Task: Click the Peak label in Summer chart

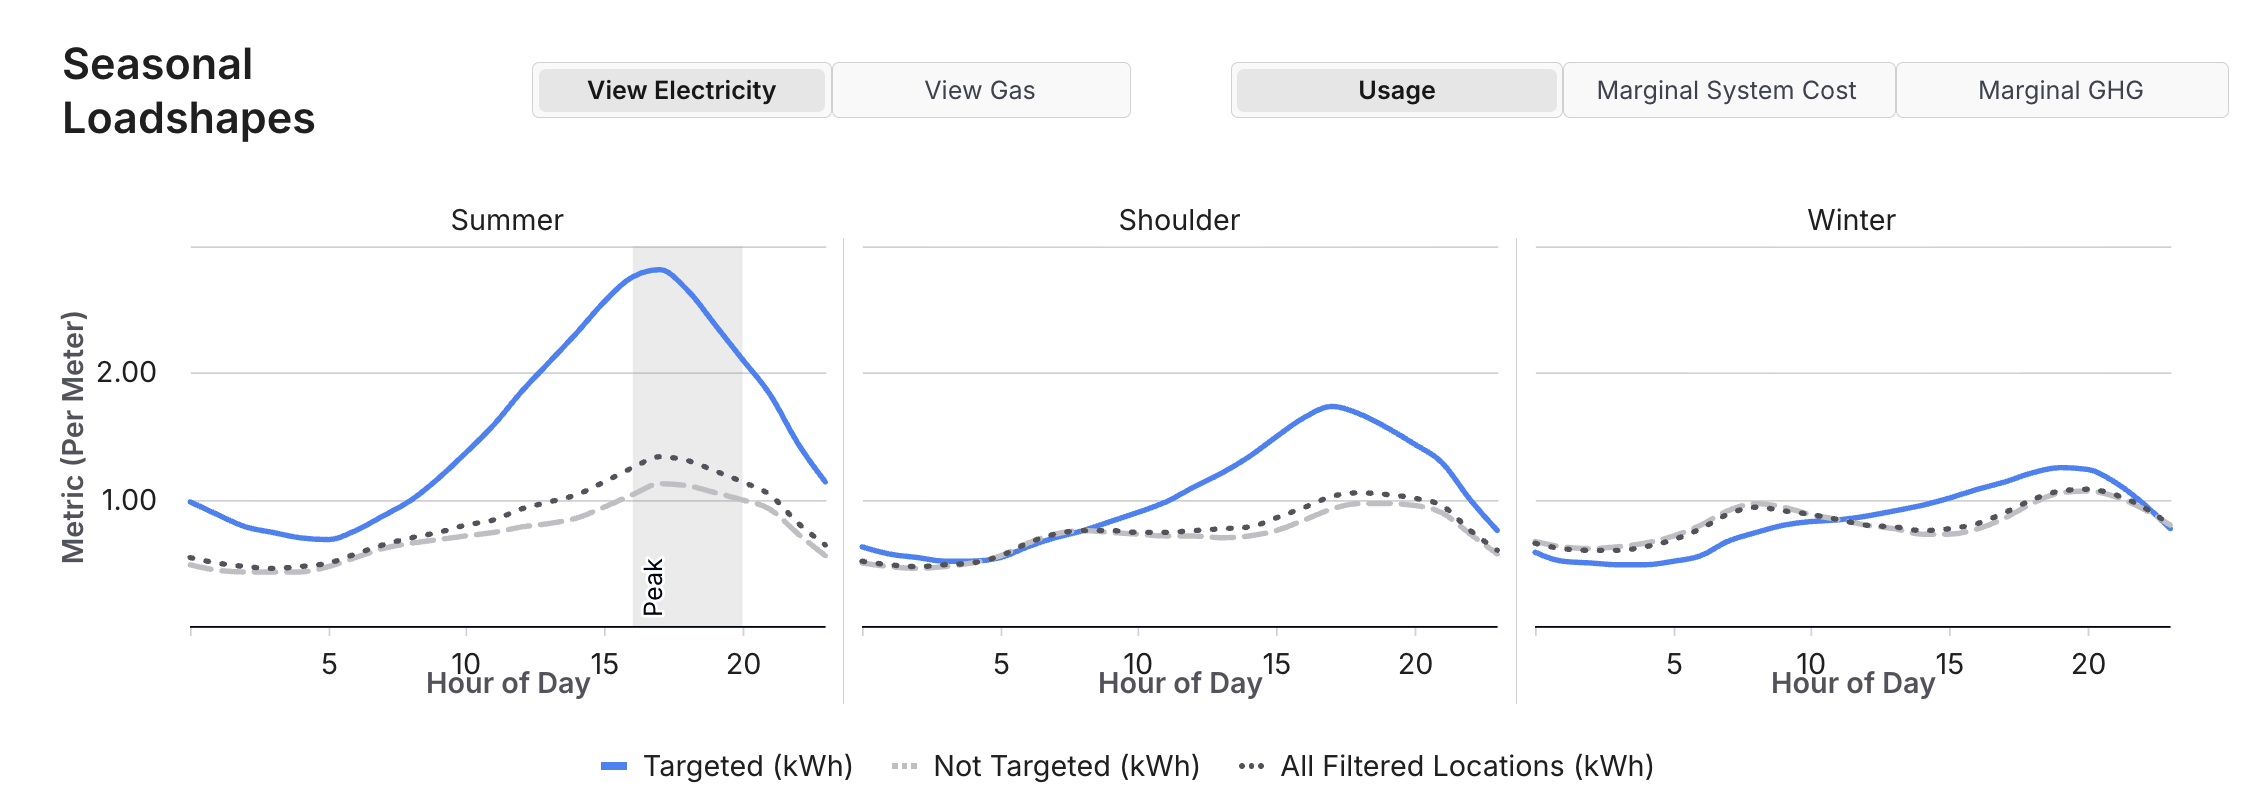Action: 653,587
